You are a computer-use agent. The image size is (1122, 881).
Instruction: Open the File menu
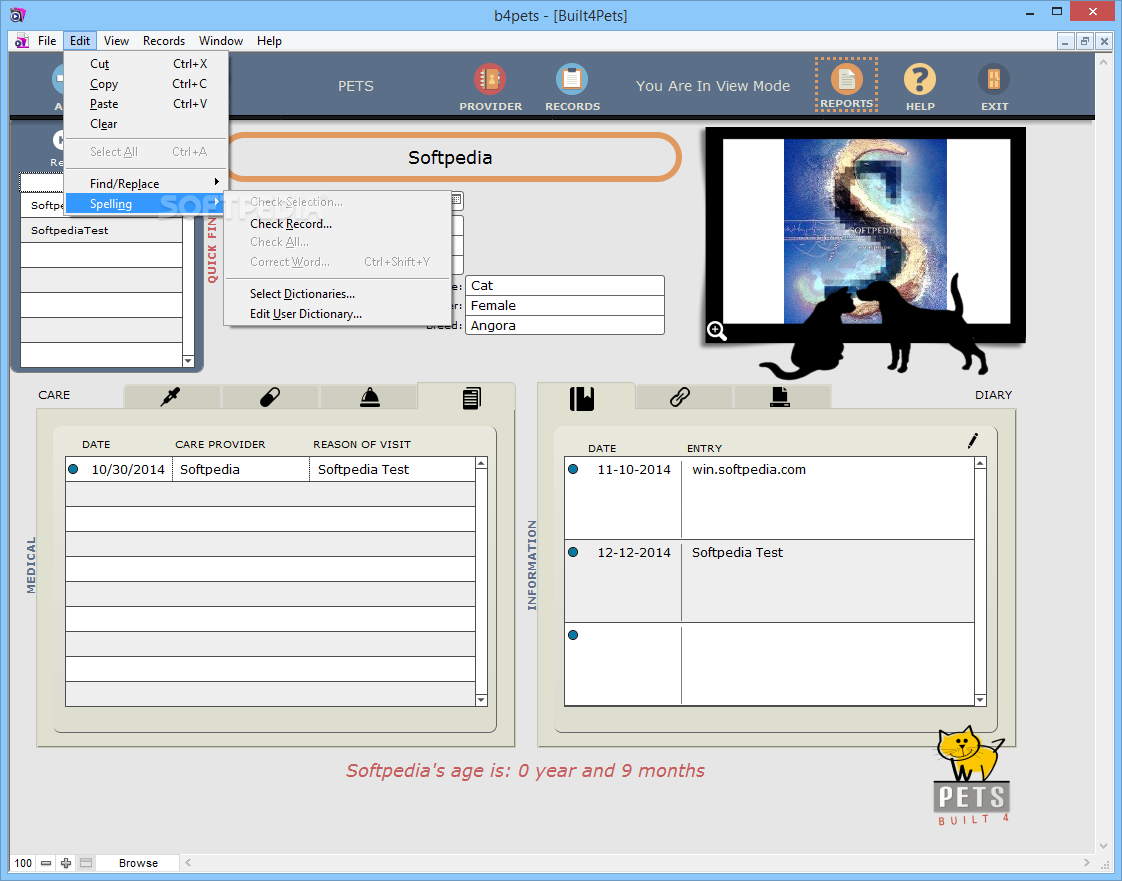click(x=47, y=41)
